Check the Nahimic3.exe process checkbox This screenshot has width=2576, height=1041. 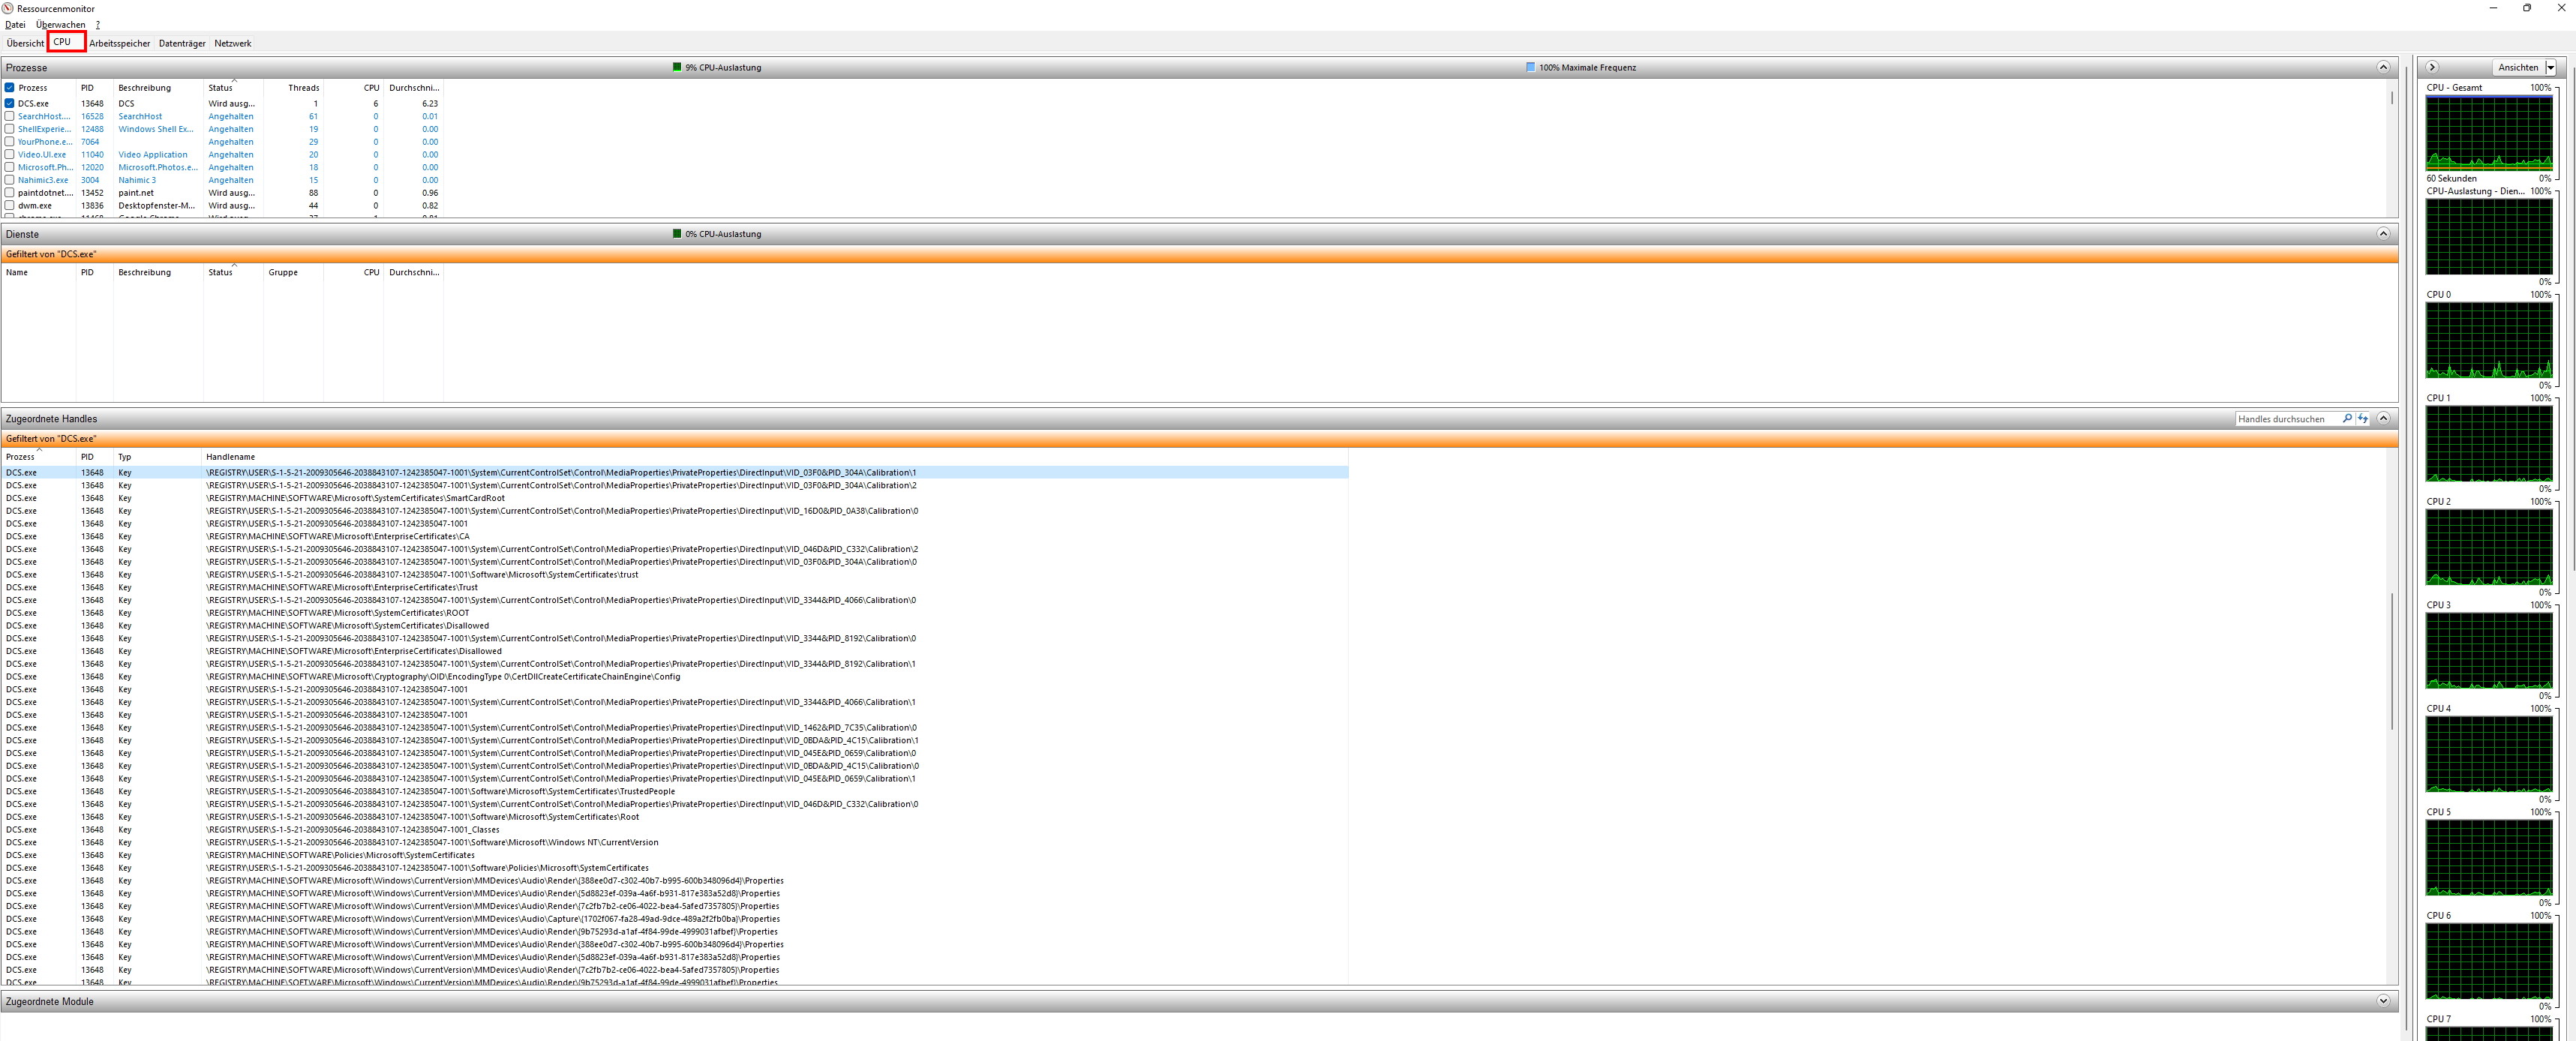point(10,180)
